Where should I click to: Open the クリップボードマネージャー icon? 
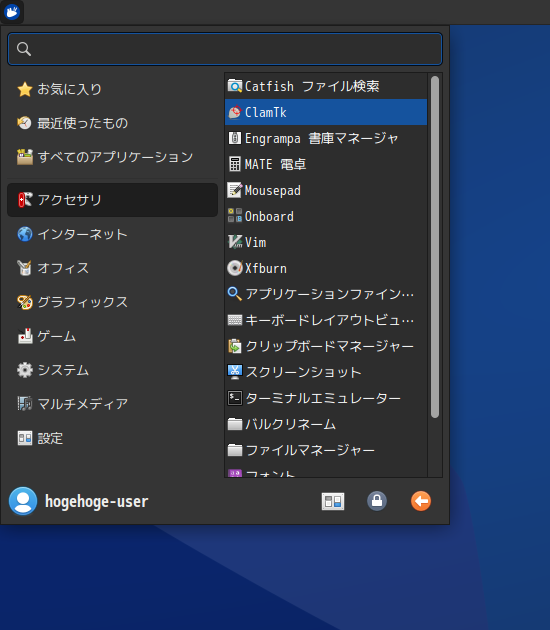[x=235, y=346]
